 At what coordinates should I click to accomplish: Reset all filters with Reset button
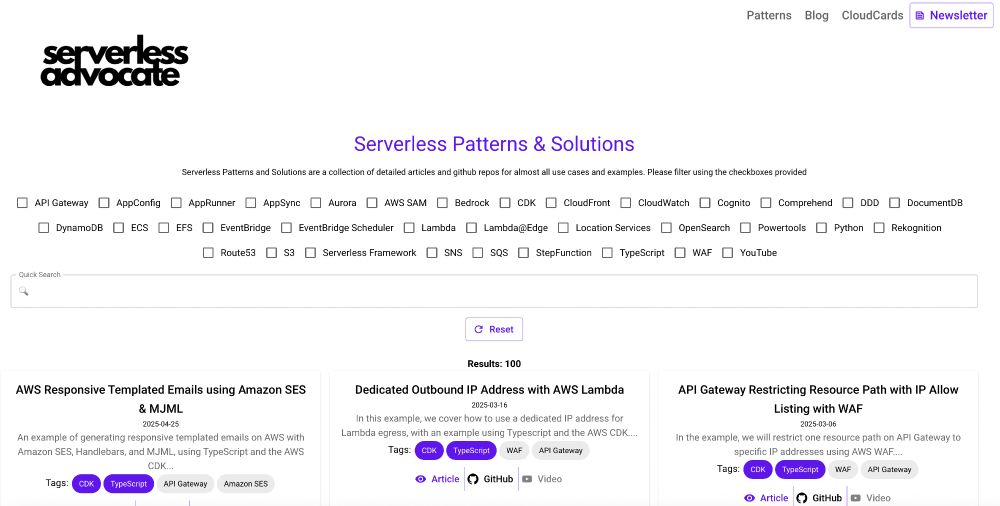coord(494,329)
